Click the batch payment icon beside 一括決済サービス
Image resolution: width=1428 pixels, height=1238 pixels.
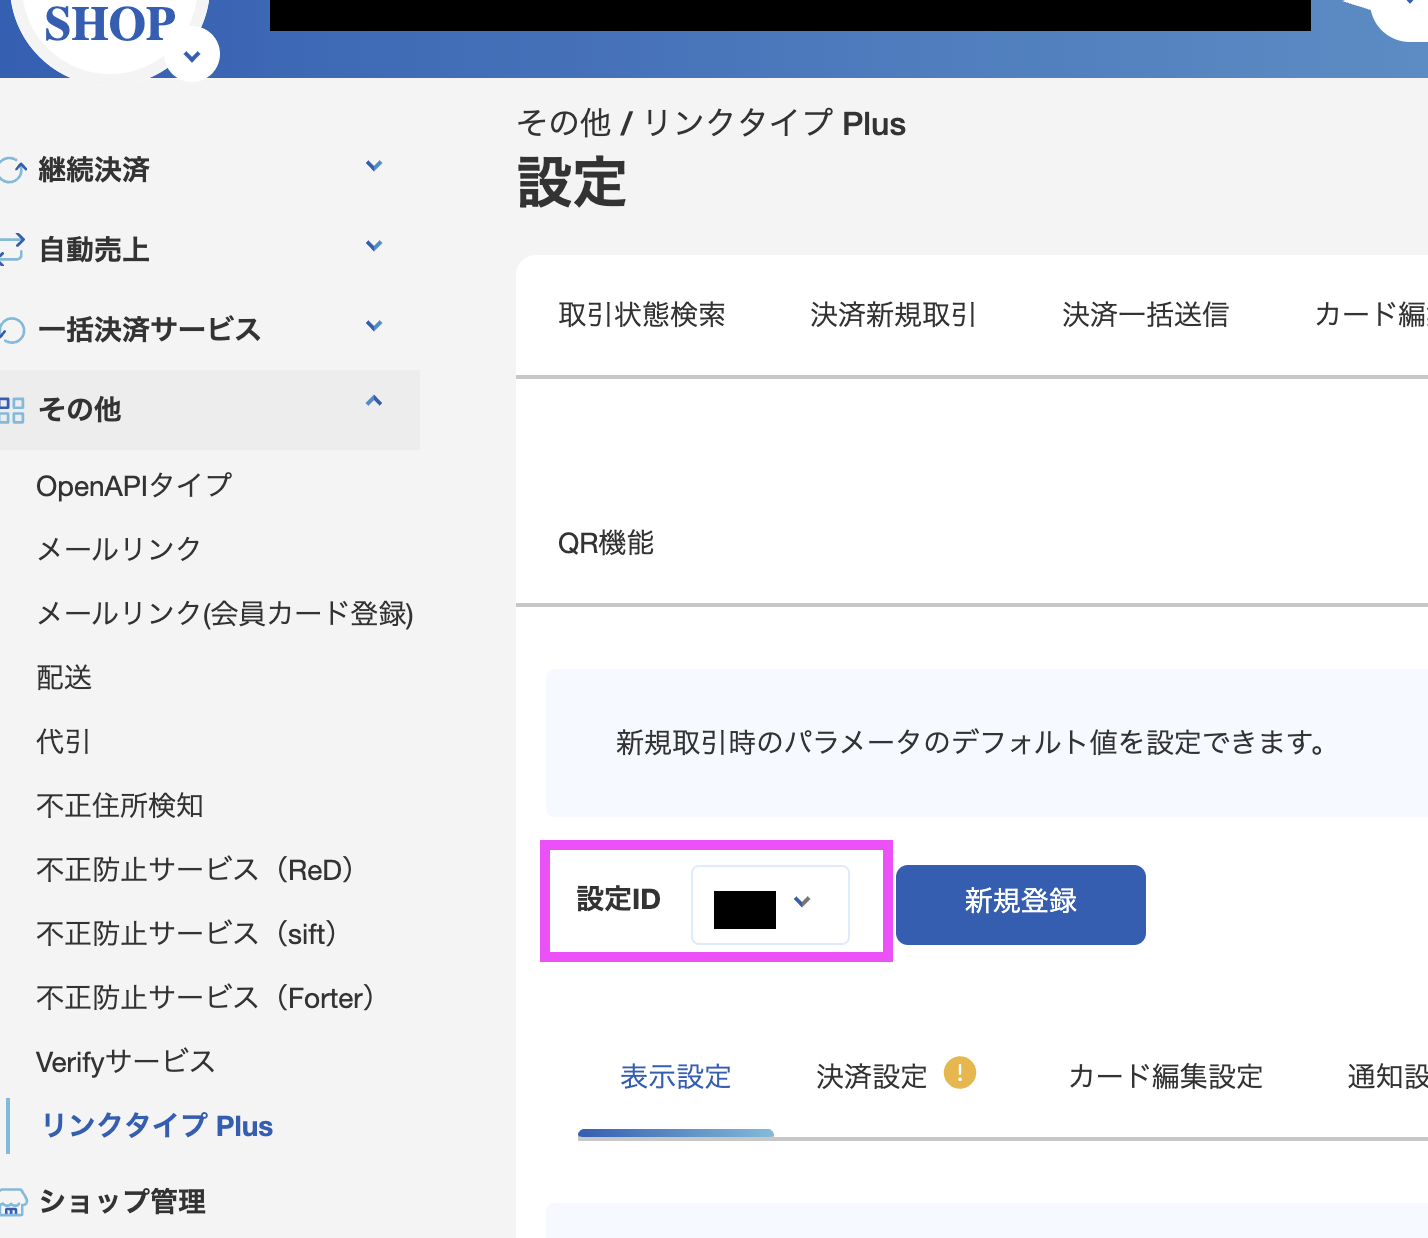[x=12, y=329]
